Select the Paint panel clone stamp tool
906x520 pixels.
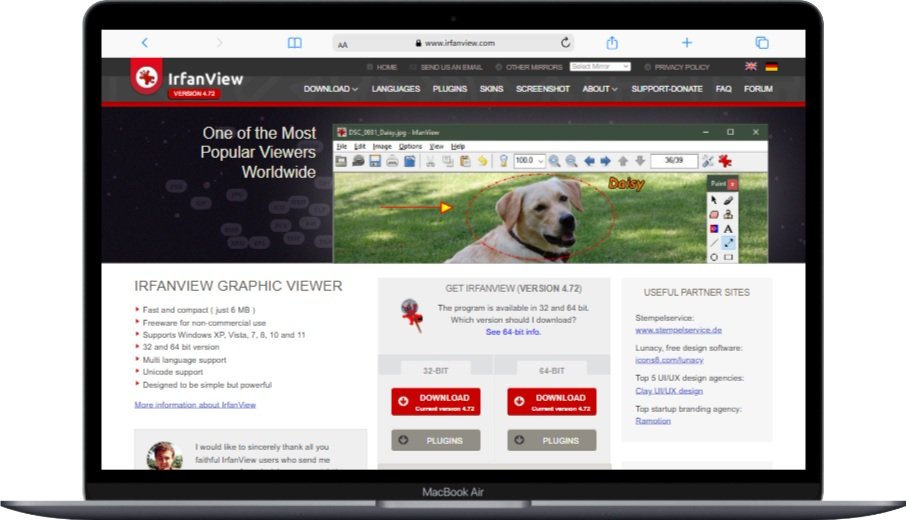tap(728, 214)
